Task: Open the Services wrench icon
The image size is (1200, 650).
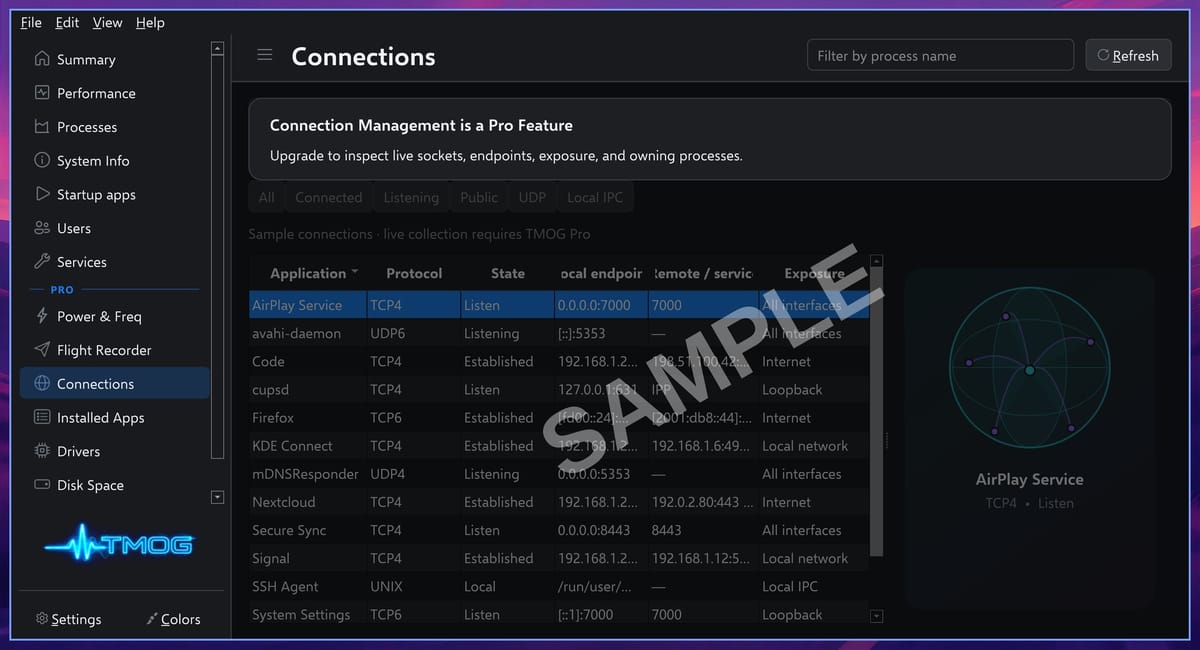Action: pyautogui.click(x=42, y=262)
